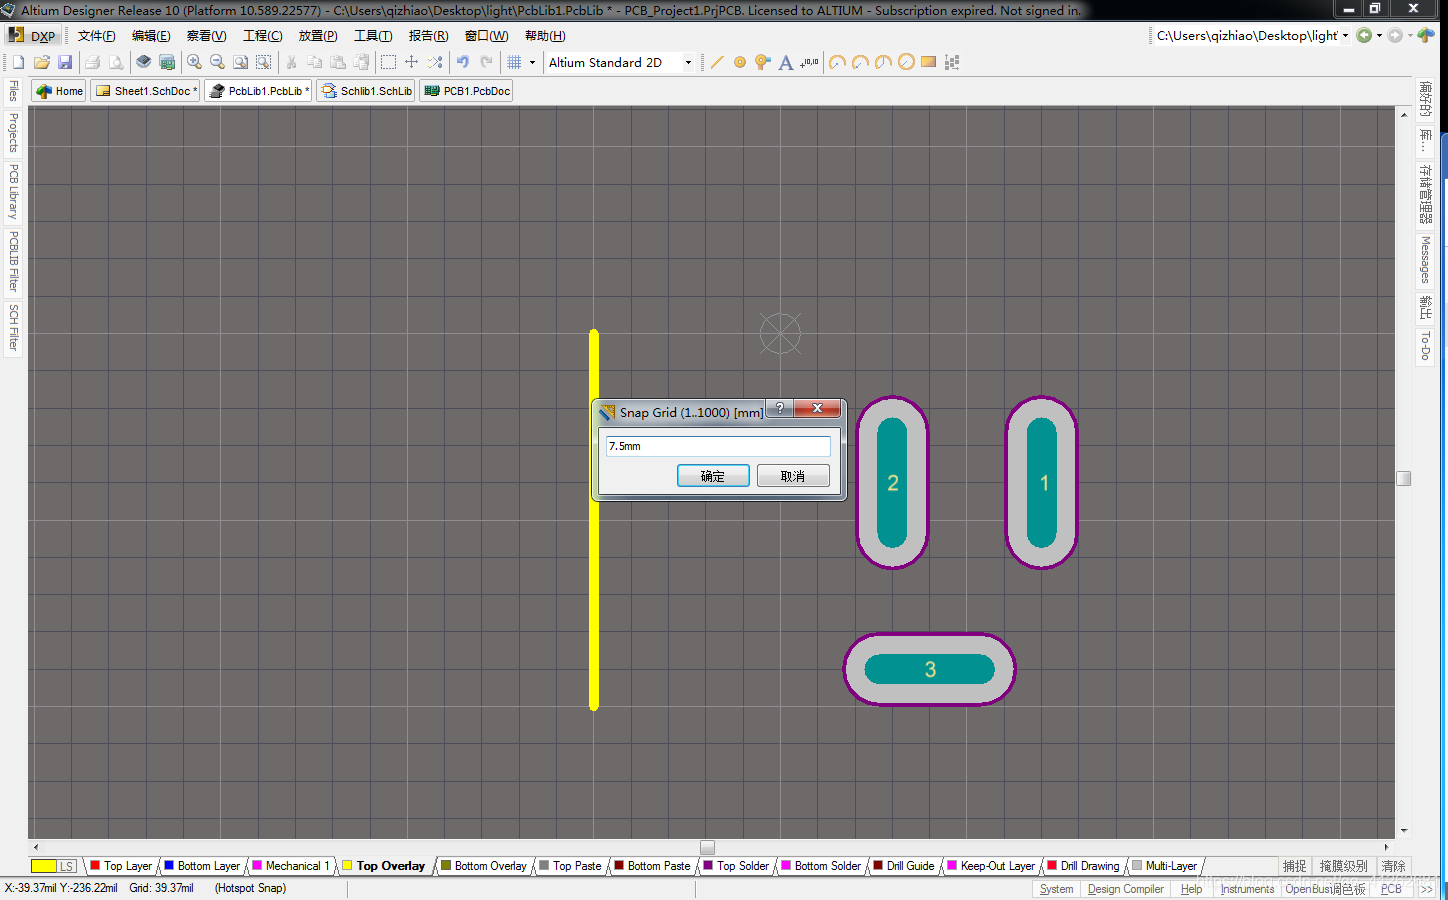Open the Messages side panel

1426,260
